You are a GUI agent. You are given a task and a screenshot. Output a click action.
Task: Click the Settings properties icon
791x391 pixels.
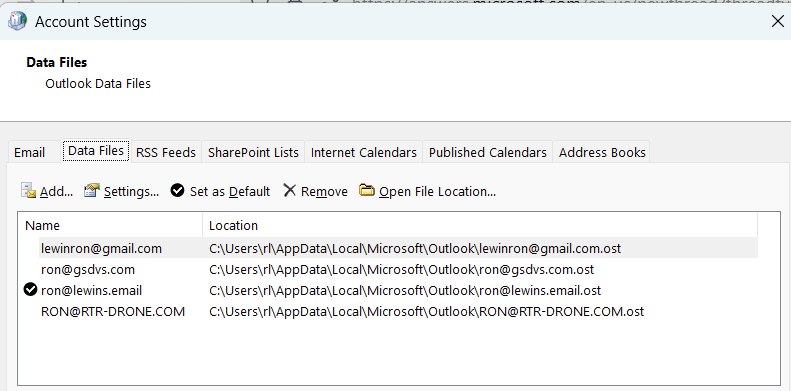point(92,191)
